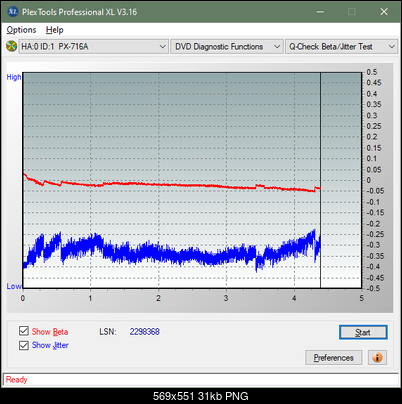This screenshot has height=404, width=402.
Task: Click the disc drive icon beside the drive selector
Action: (12, 46)
